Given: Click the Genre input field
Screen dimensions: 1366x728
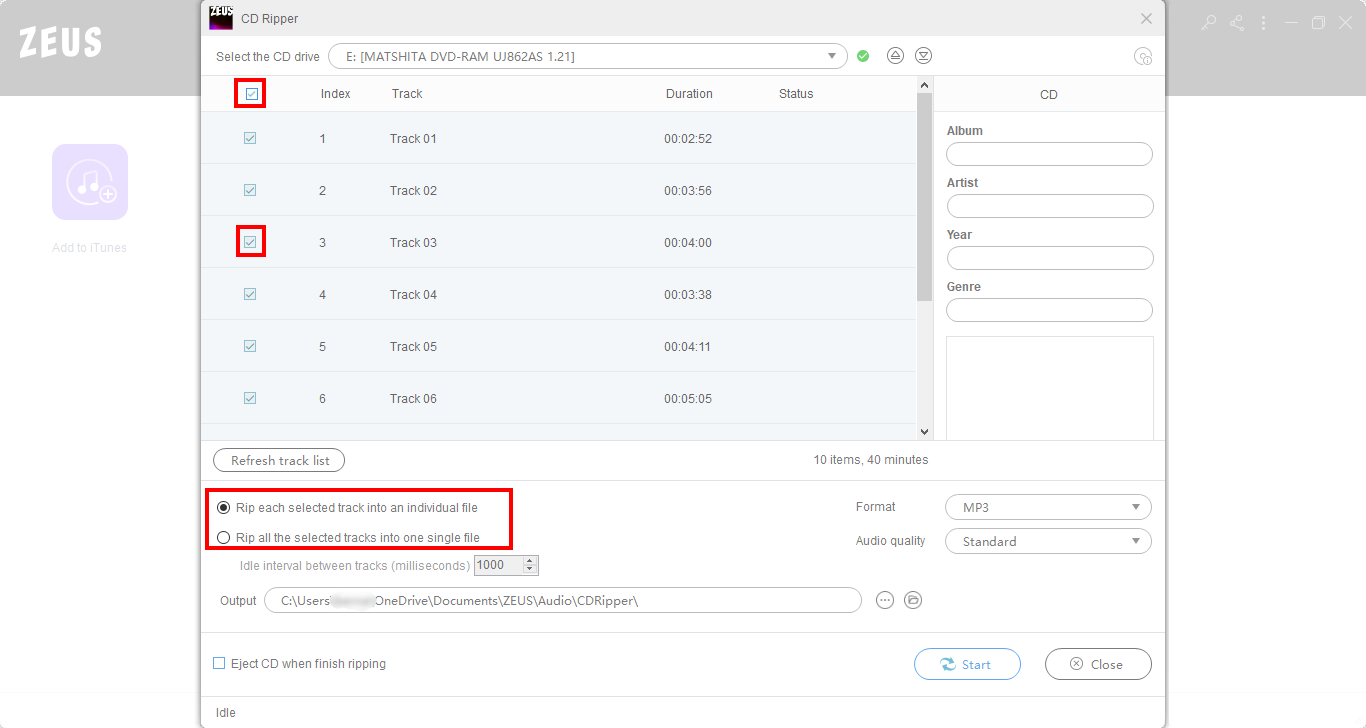Looking at the screenshot, I should tap(1049, 310).
